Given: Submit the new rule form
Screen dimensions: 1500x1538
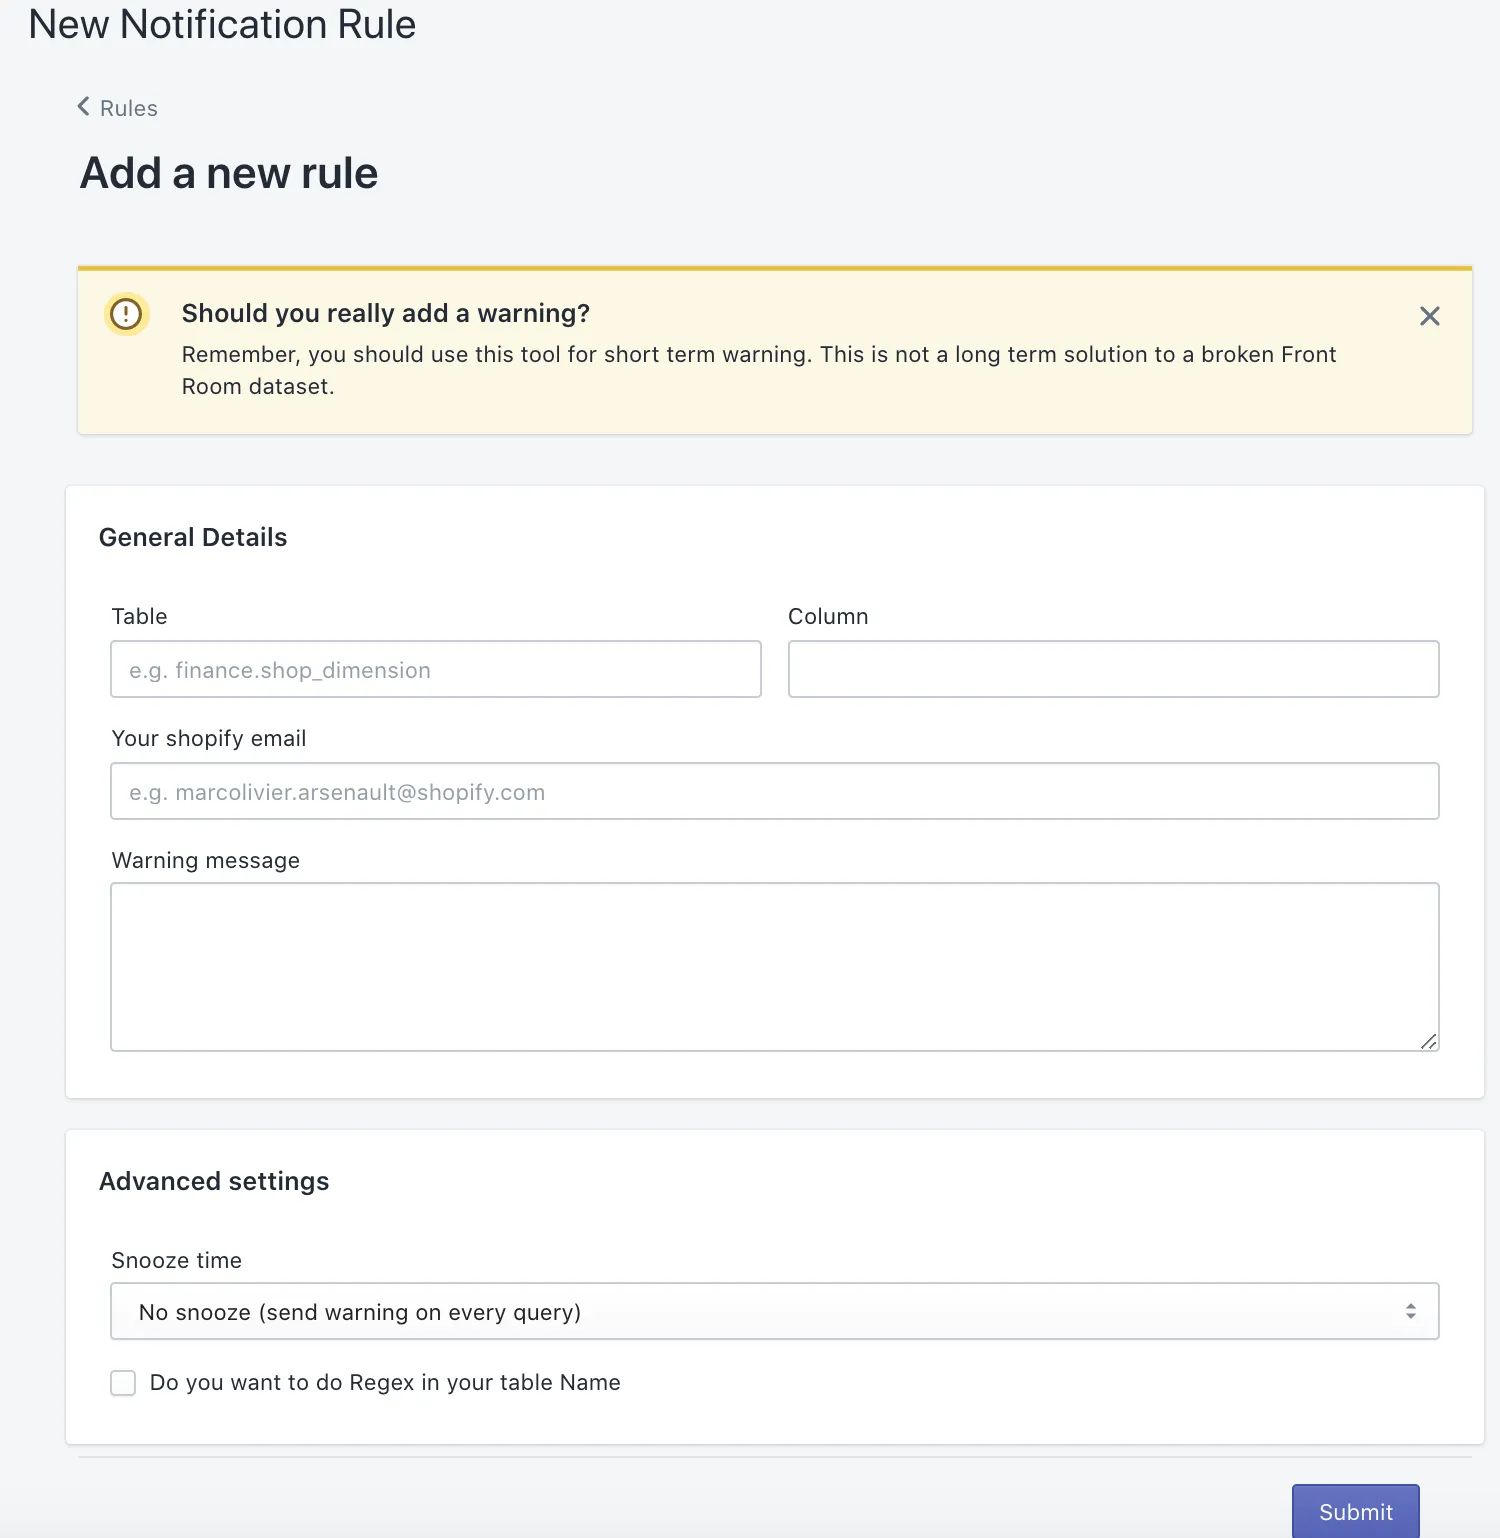Looking at the screenshot, I should 1355,1511.
